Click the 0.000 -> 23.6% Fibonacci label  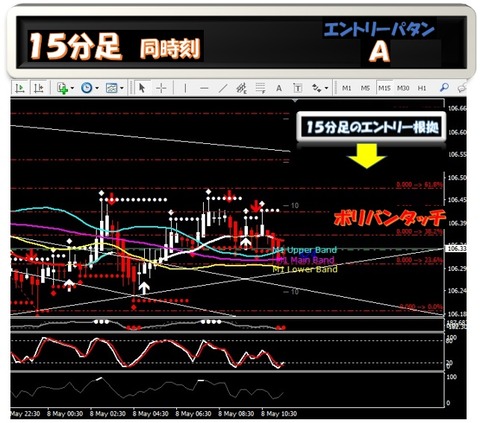point(419,260)
